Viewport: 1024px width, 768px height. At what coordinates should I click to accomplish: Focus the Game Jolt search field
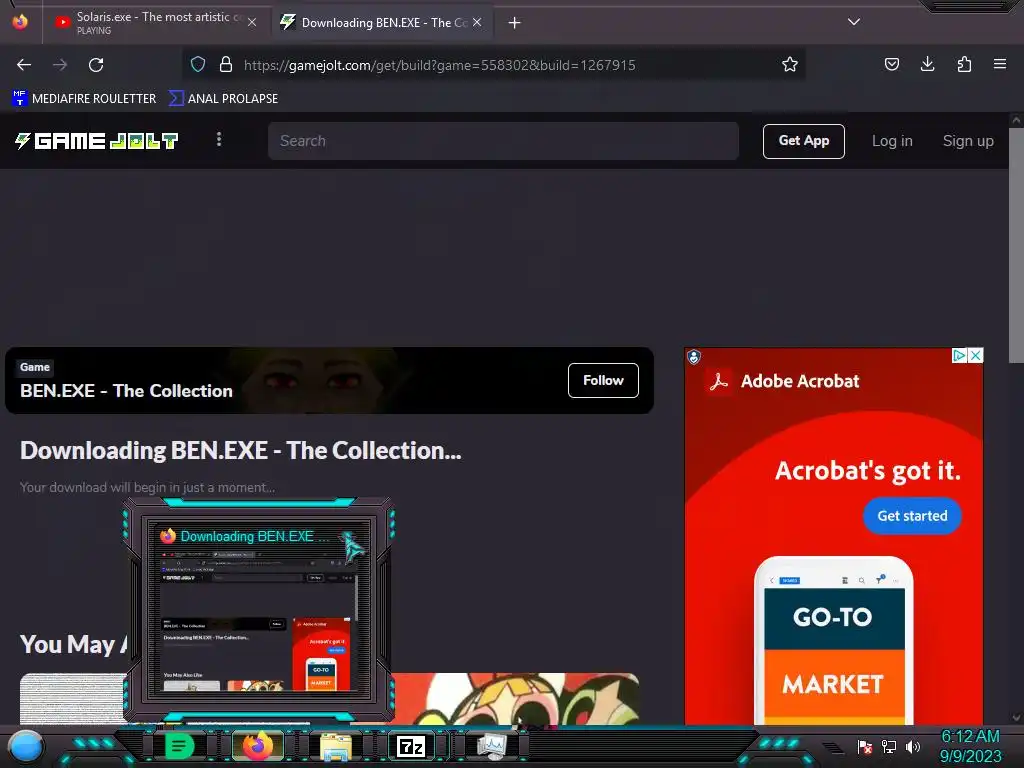(x=503, y=140)
